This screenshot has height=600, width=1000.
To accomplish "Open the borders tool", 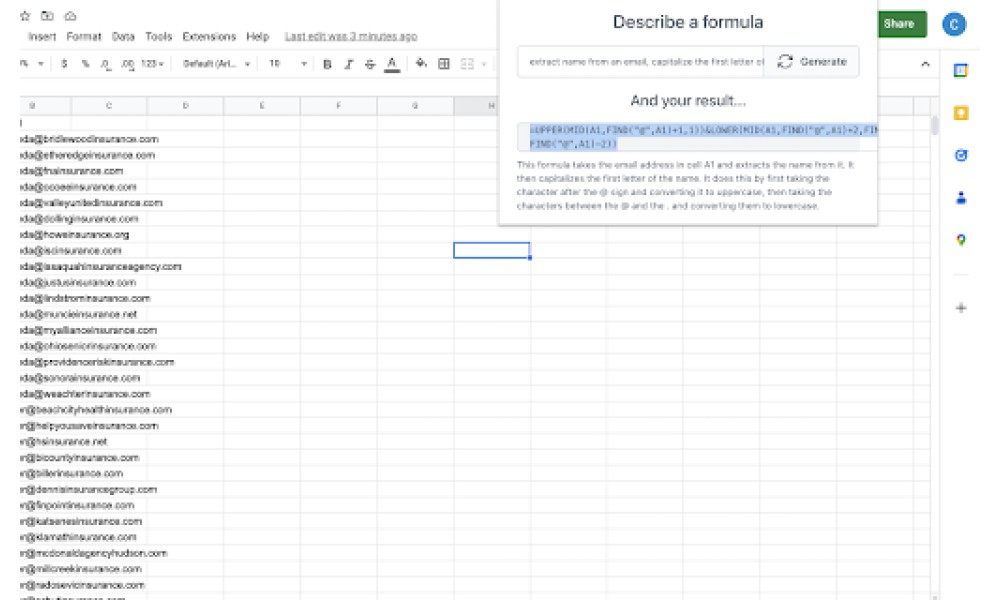I will coord(444,64).
